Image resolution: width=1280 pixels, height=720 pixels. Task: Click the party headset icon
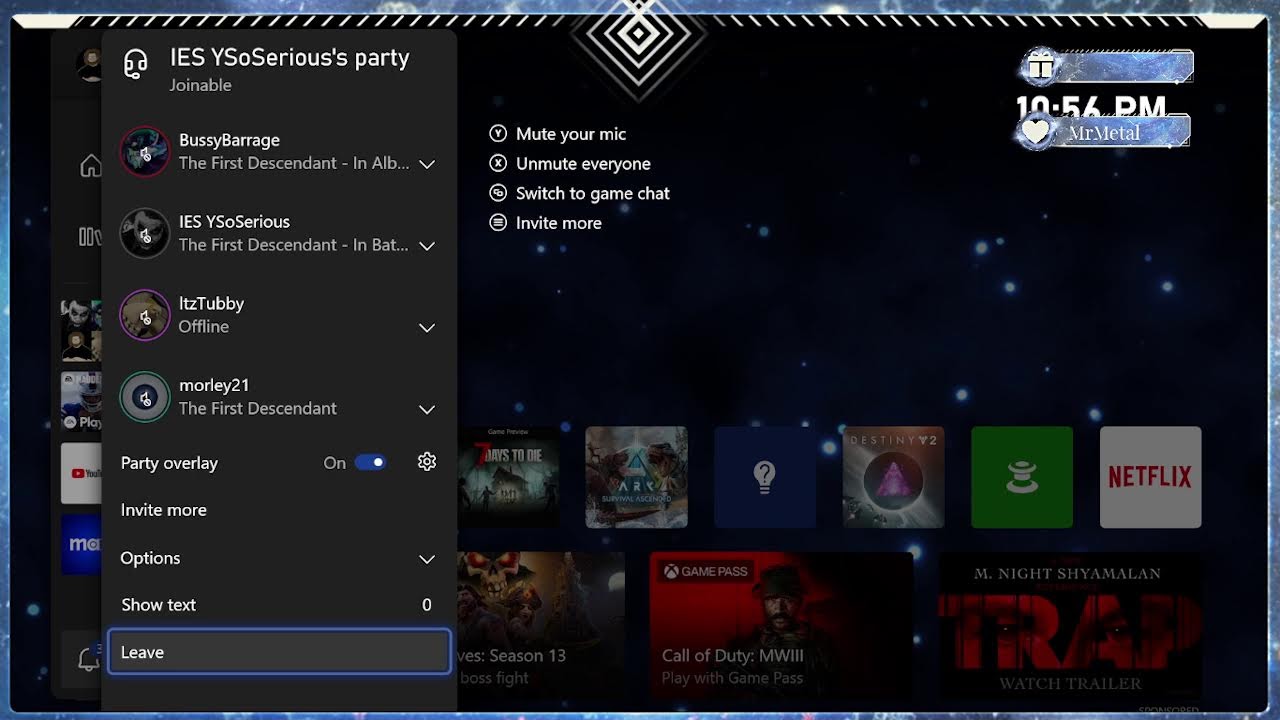point(135,65)
